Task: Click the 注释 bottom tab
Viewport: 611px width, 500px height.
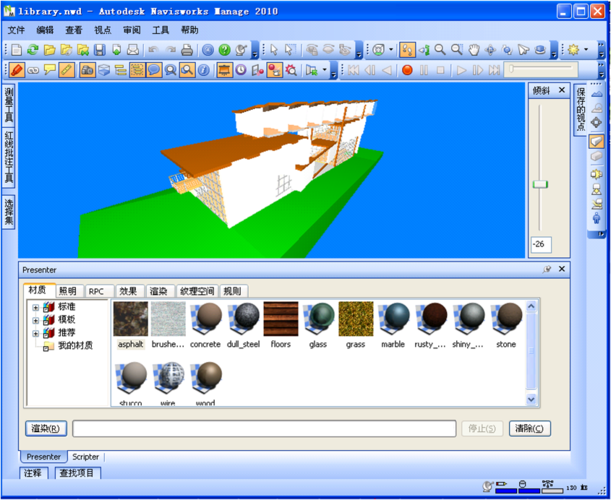Action: 33,473
